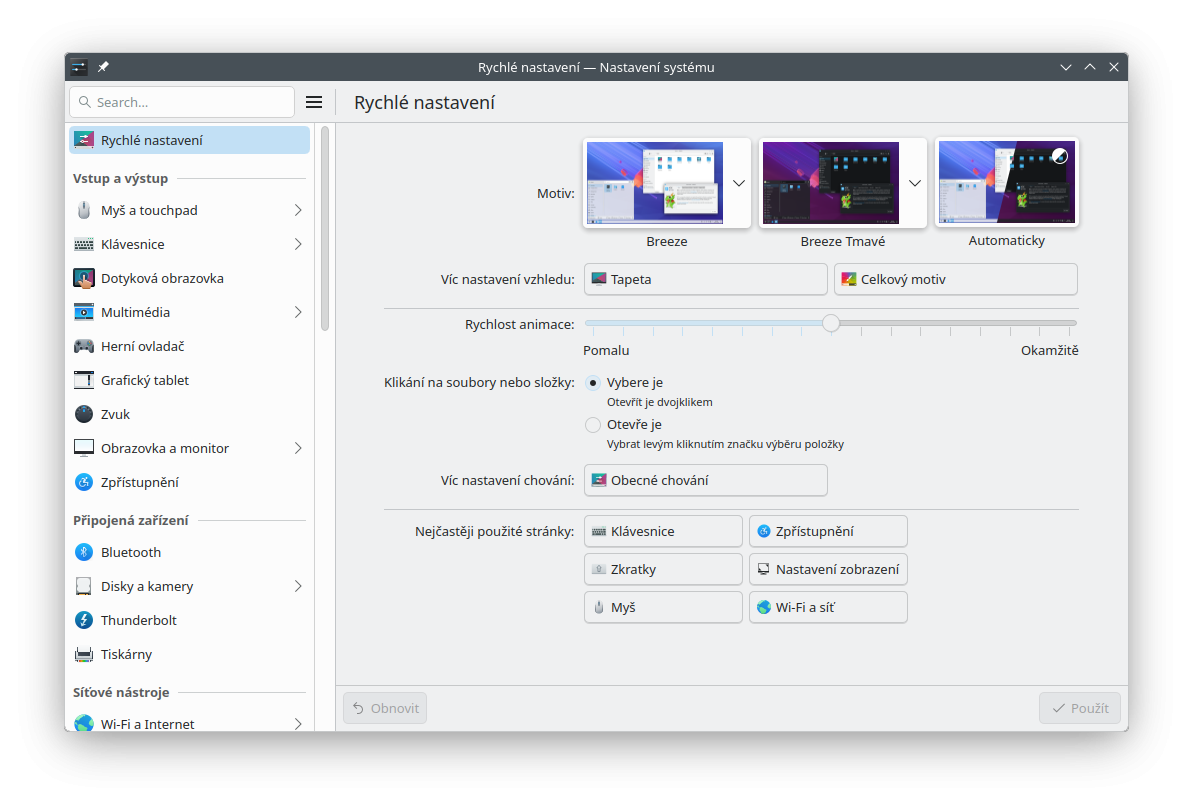Screen dimensions: 1193x808
Task: Click the Zvuk sound icon
Action: [84, 414]
